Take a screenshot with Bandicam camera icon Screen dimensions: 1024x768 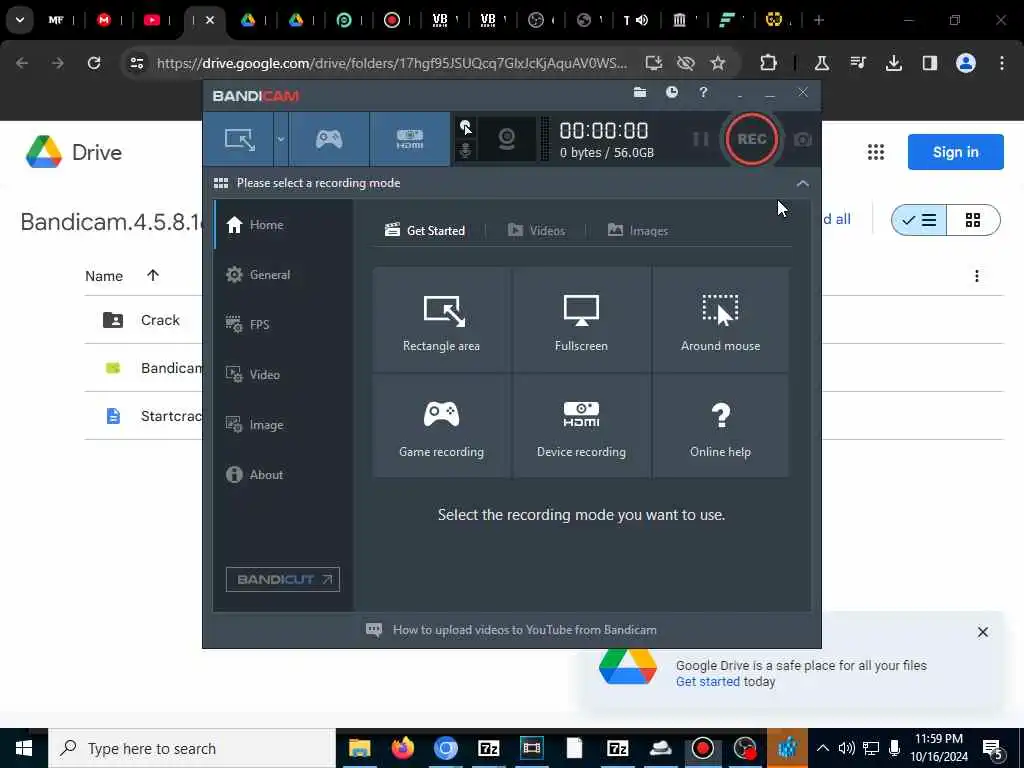(x=803, y=140)
